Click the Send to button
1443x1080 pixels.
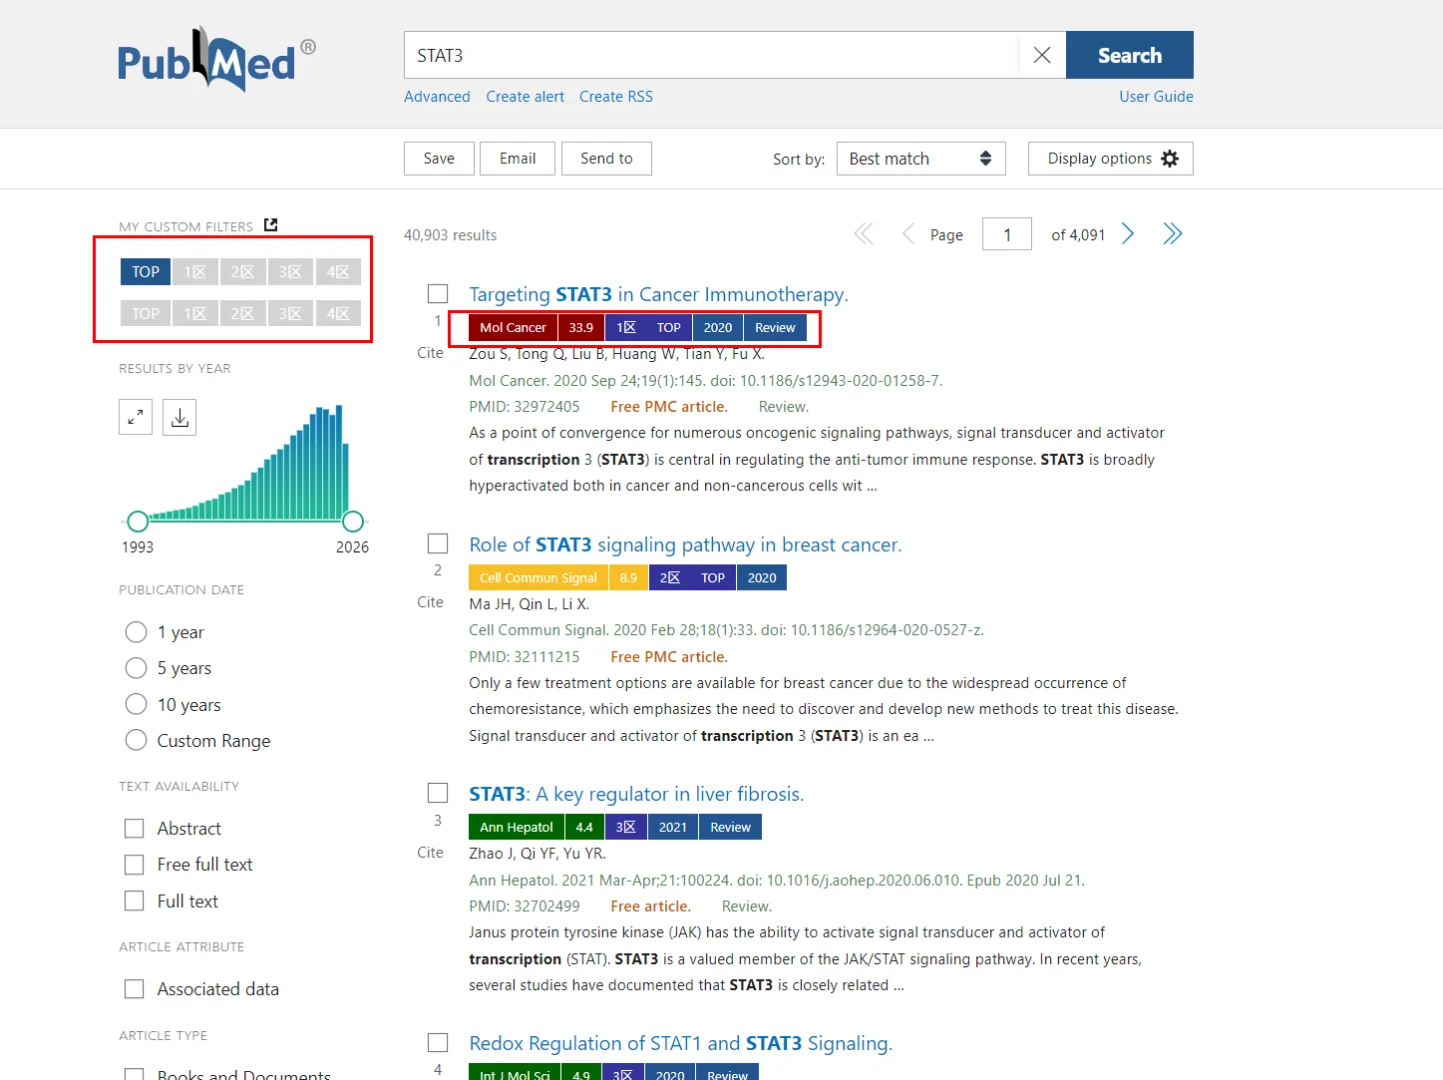[x=606, y=158]
